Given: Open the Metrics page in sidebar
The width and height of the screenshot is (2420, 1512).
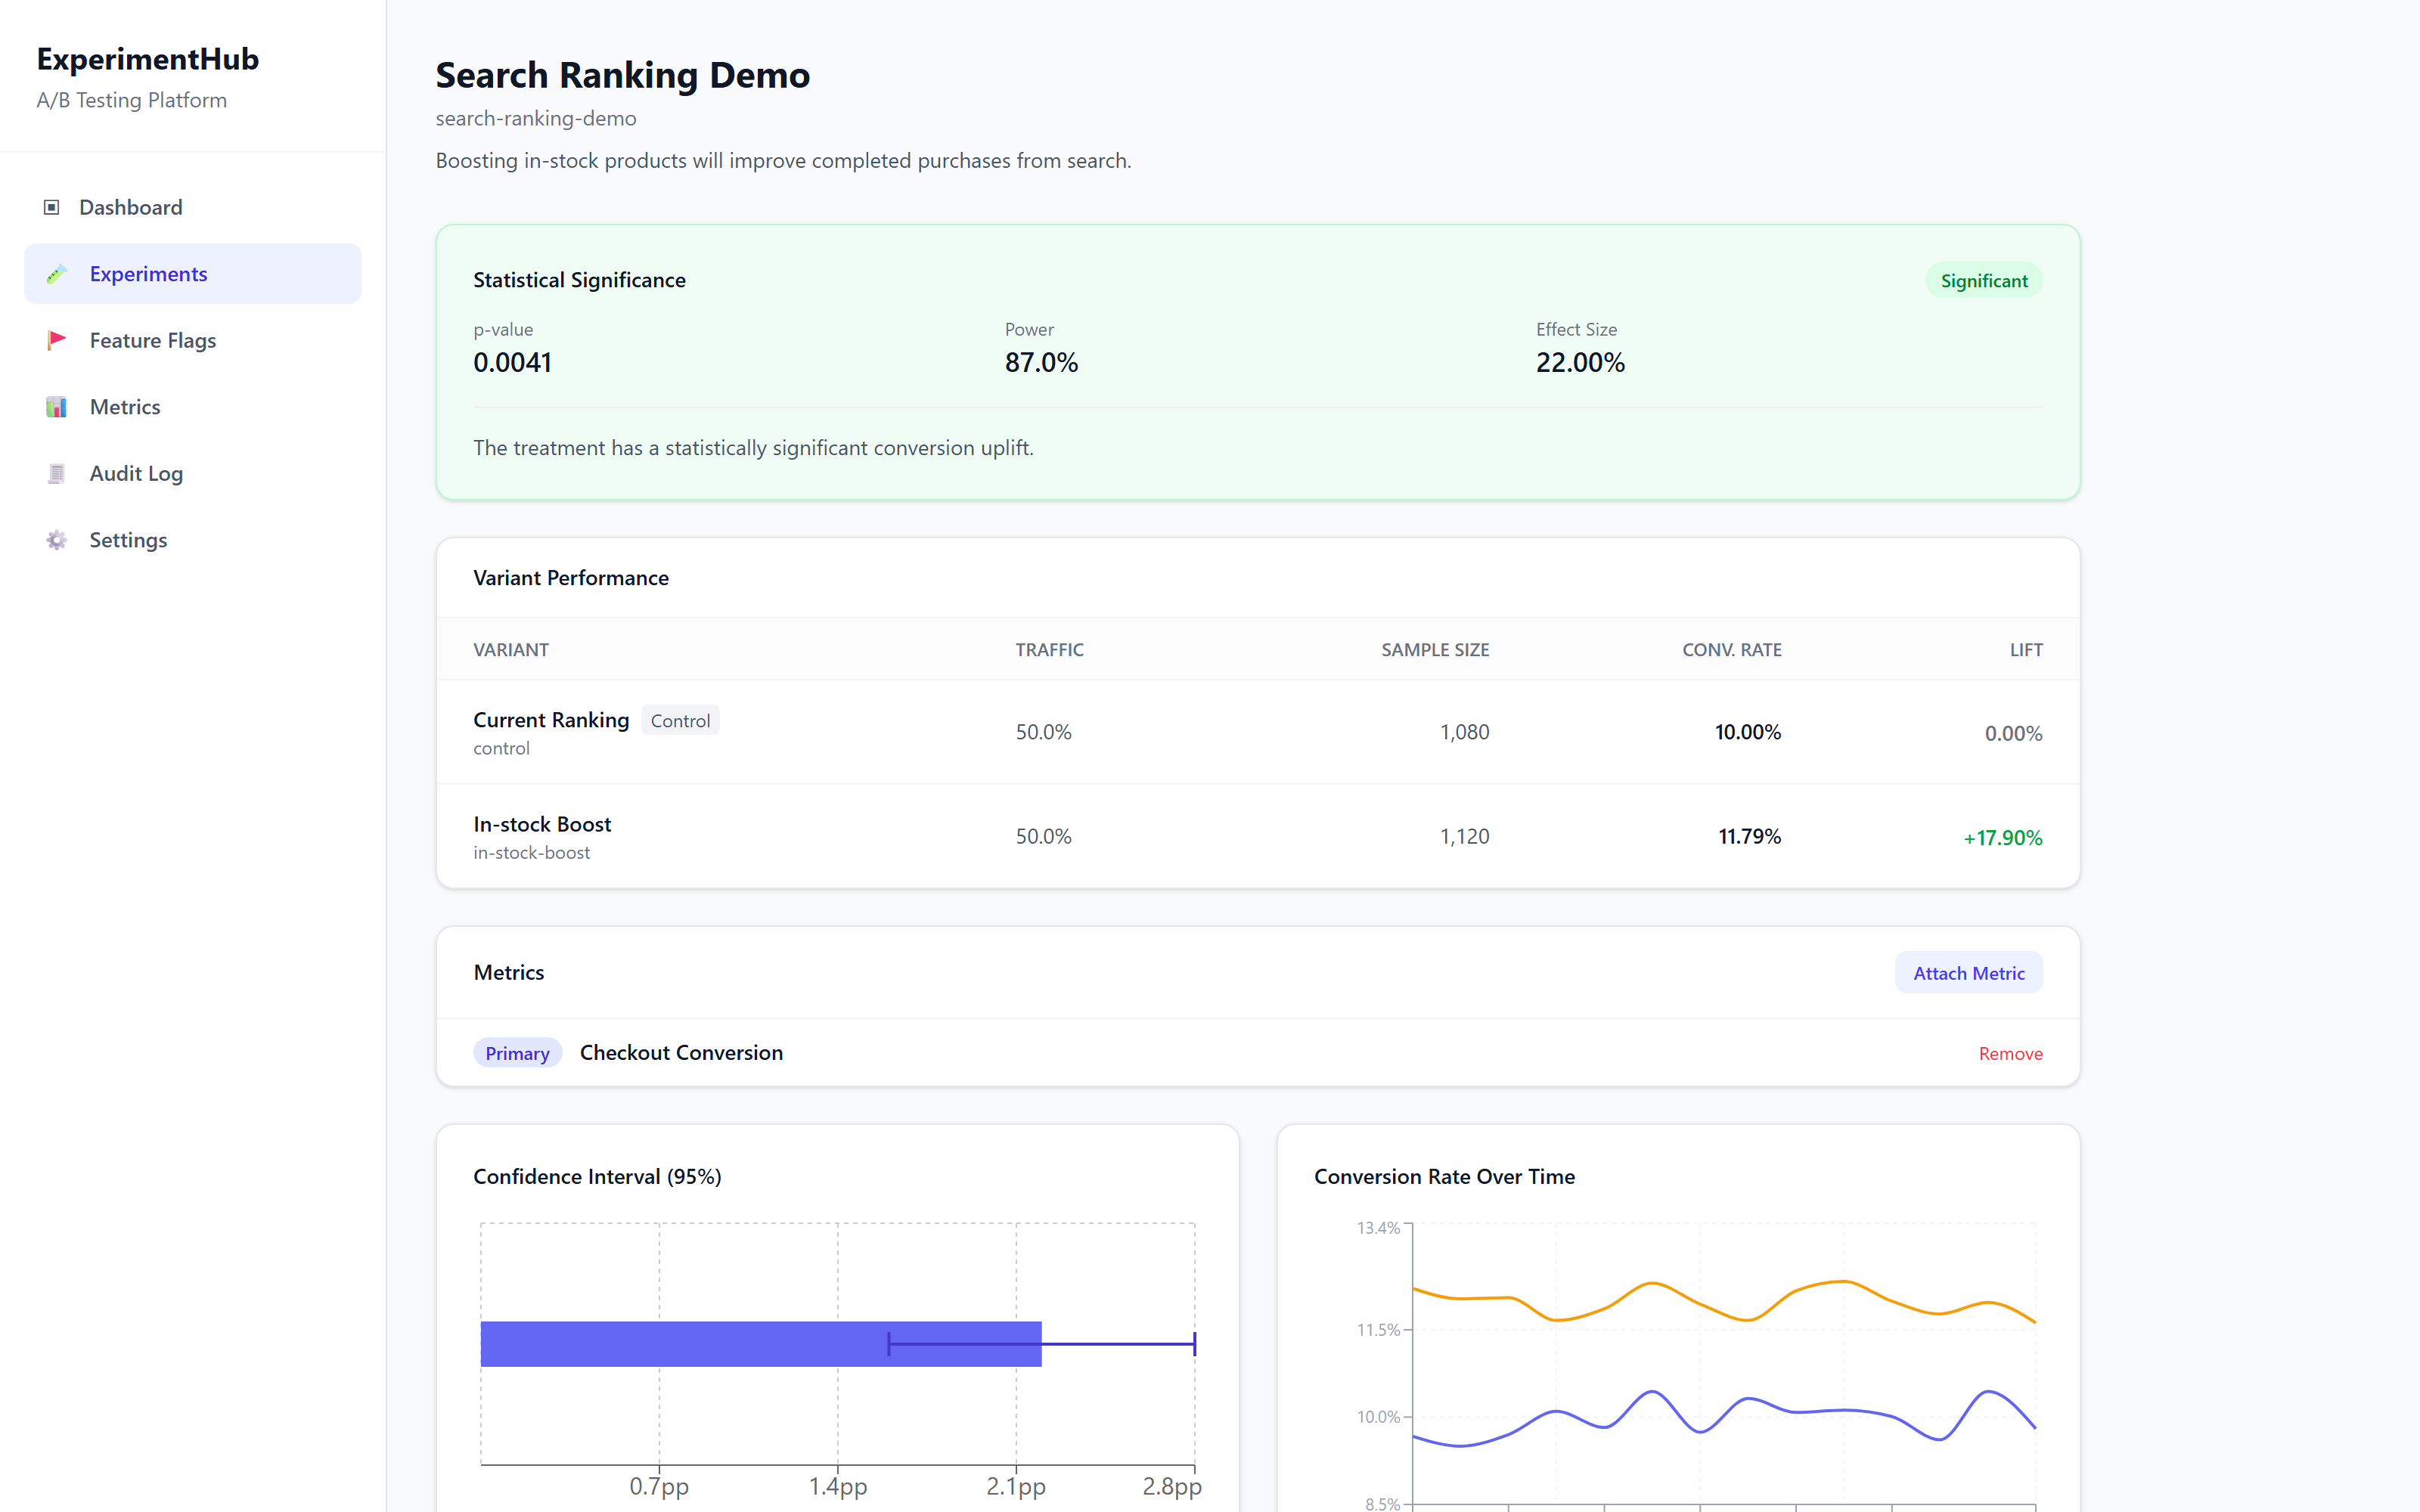Looking at the screenshot, I should click(192, 407).
